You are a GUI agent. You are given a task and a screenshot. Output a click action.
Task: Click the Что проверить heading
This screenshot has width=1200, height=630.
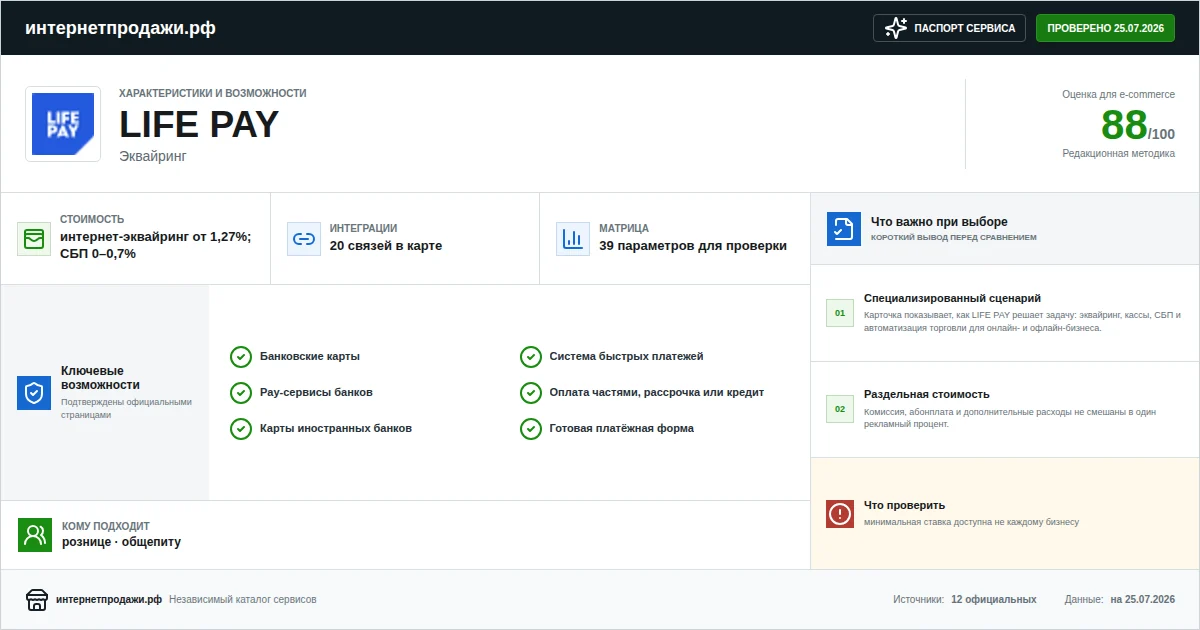pos(905,505)
